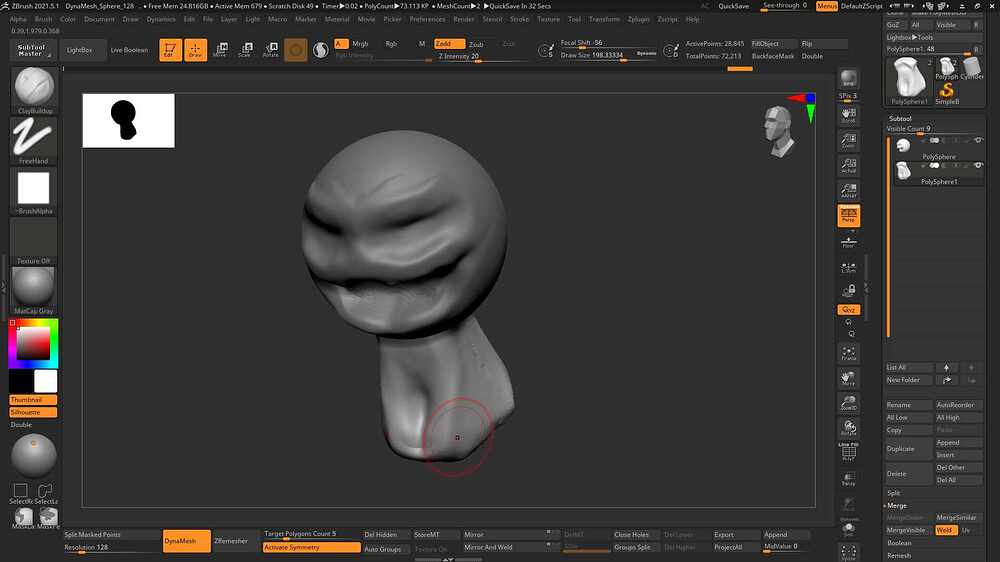Pick a color in the color picker square
This screenshot has width=1000, height=562.
33,344
